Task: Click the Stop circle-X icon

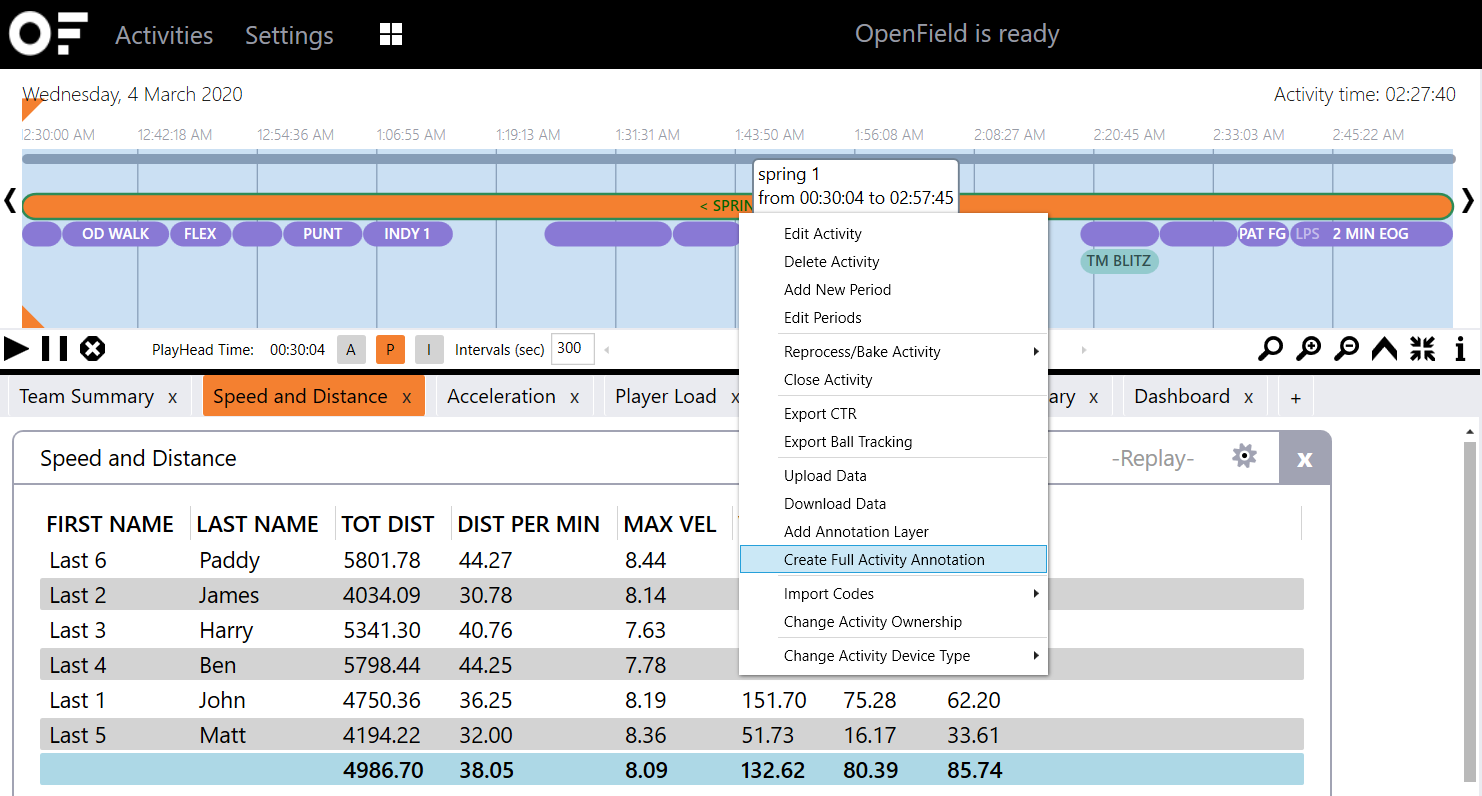Action: (x=93, y=349)
